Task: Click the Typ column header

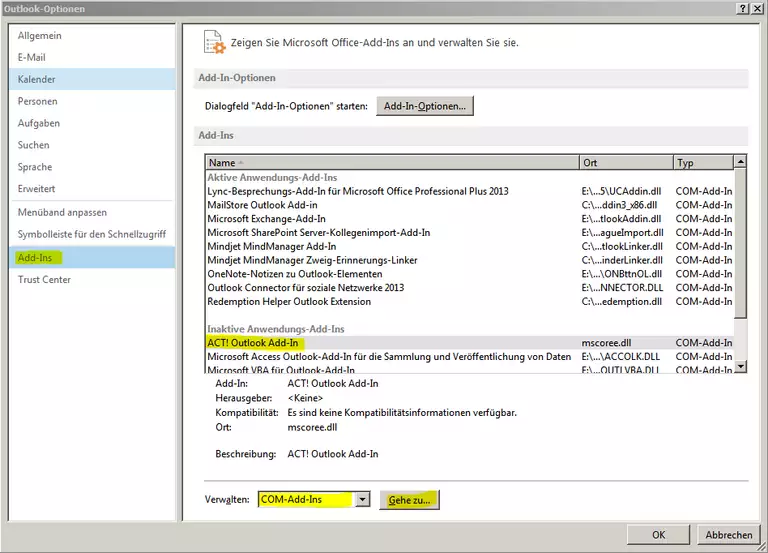Action: coord(701,162)
